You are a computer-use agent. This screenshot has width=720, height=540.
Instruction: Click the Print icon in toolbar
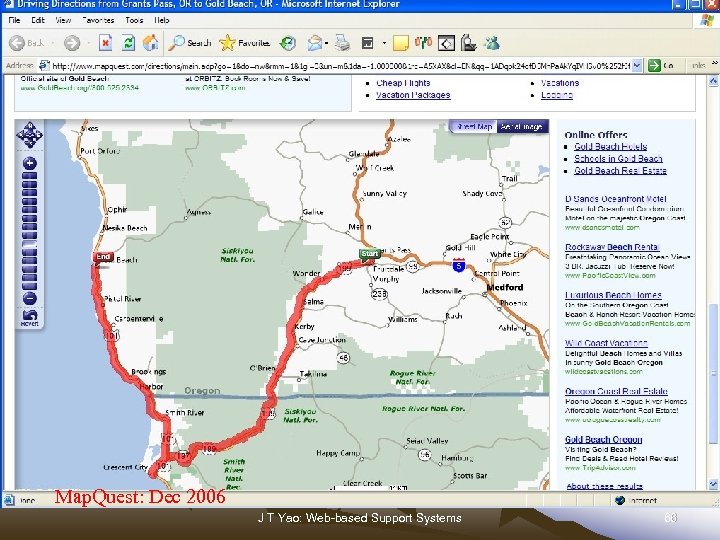click(342, 43)
